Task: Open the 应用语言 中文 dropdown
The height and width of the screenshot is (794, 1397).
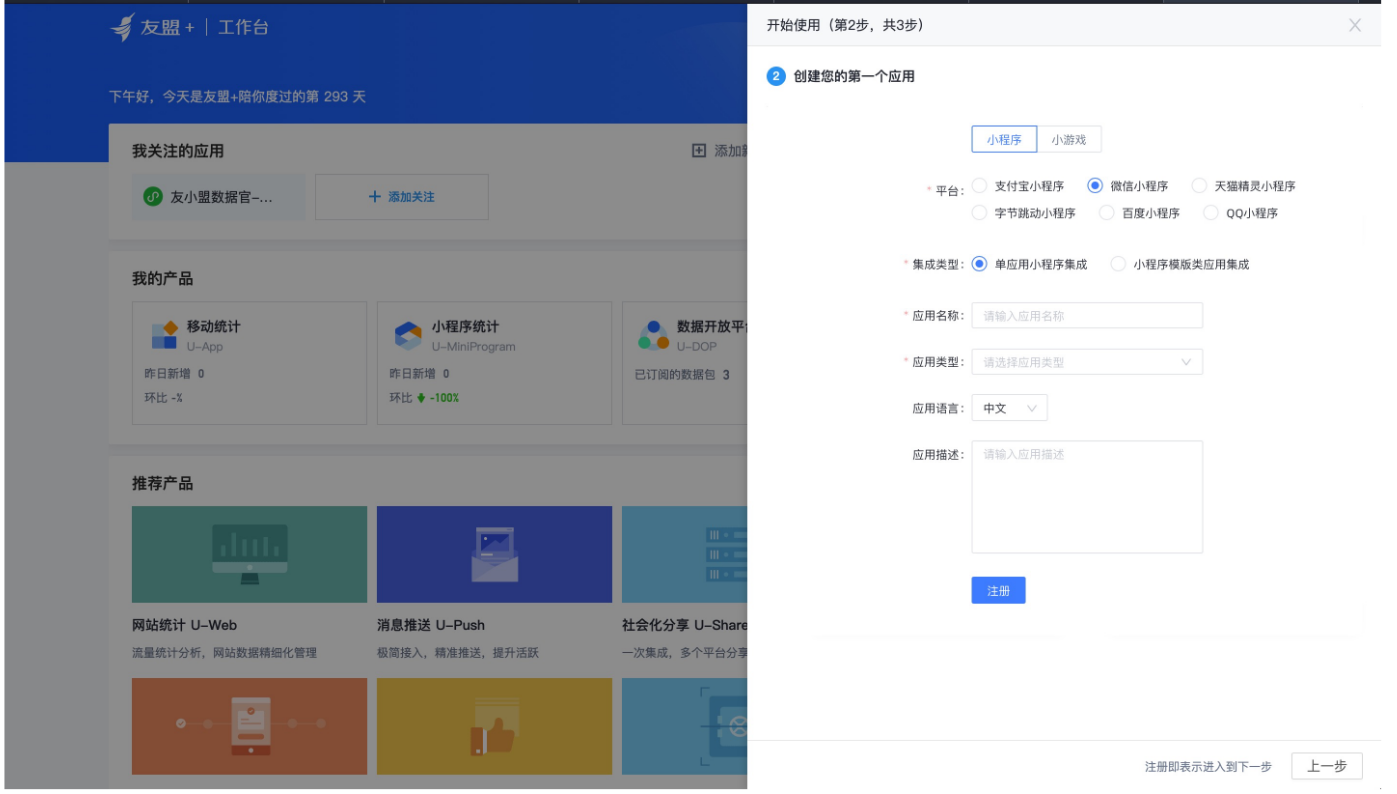Action: click(1009, 408)
